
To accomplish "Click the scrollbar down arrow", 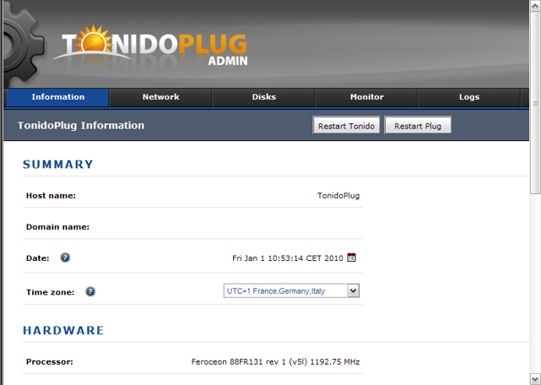I will [x=535, y=379].
